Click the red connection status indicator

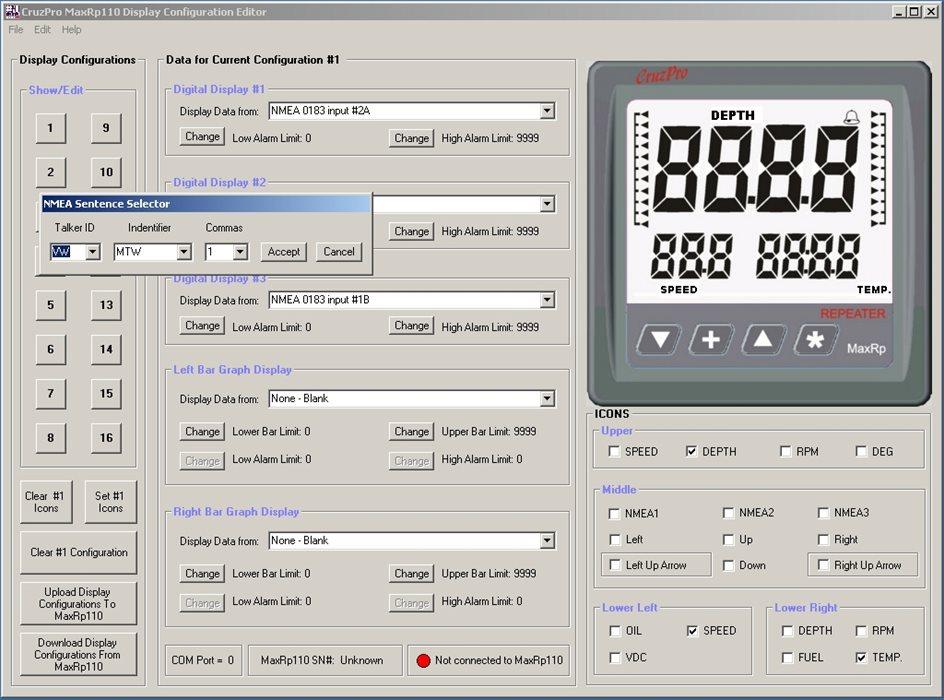pos(422,660)
